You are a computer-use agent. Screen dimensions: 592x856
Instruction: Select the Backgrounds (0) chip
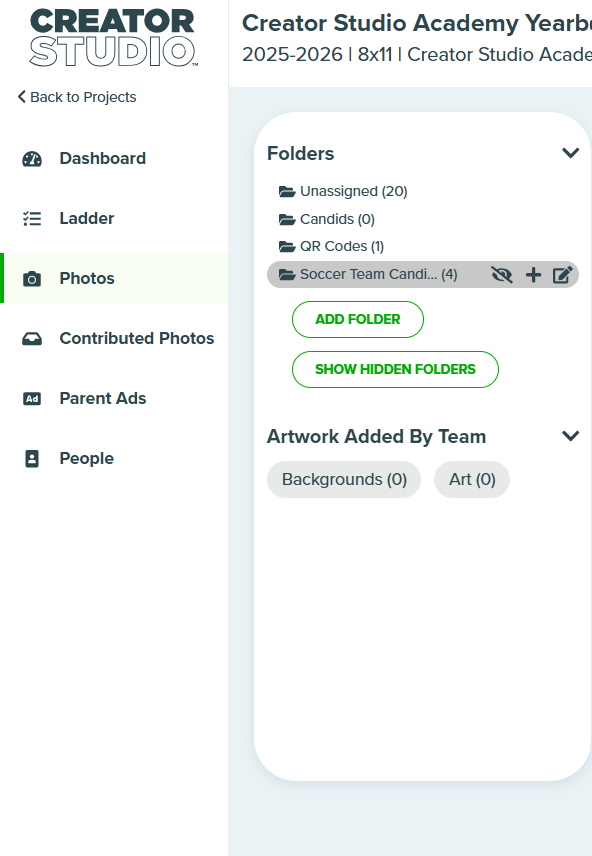click(344, 479)
